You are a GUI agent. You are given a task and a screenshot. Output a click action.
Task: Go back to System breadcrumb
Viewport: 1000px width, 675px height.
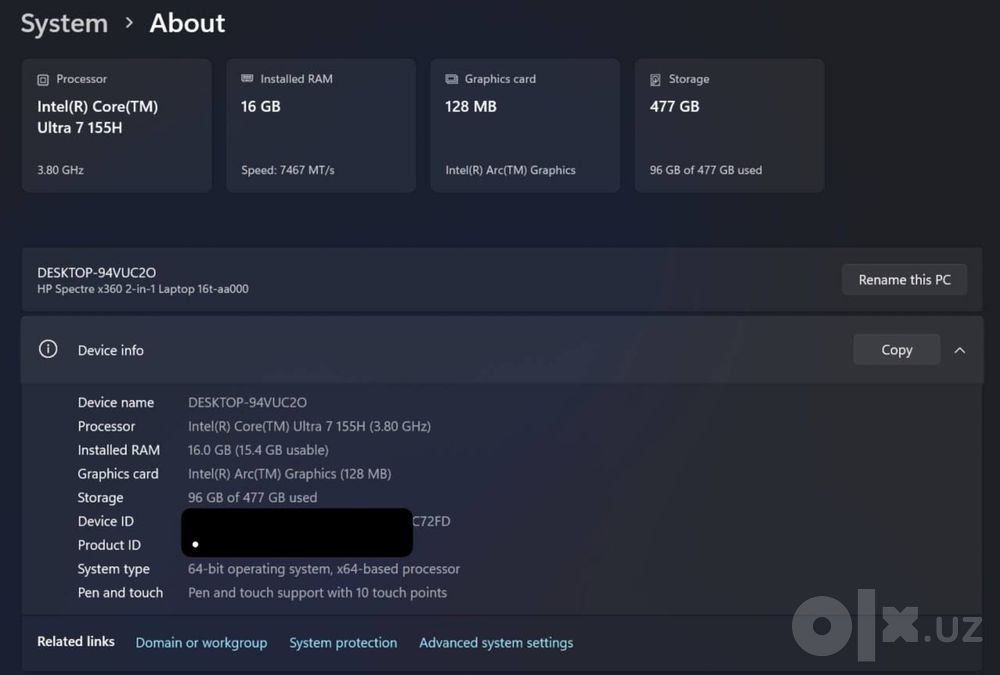(x=64, y=24)
